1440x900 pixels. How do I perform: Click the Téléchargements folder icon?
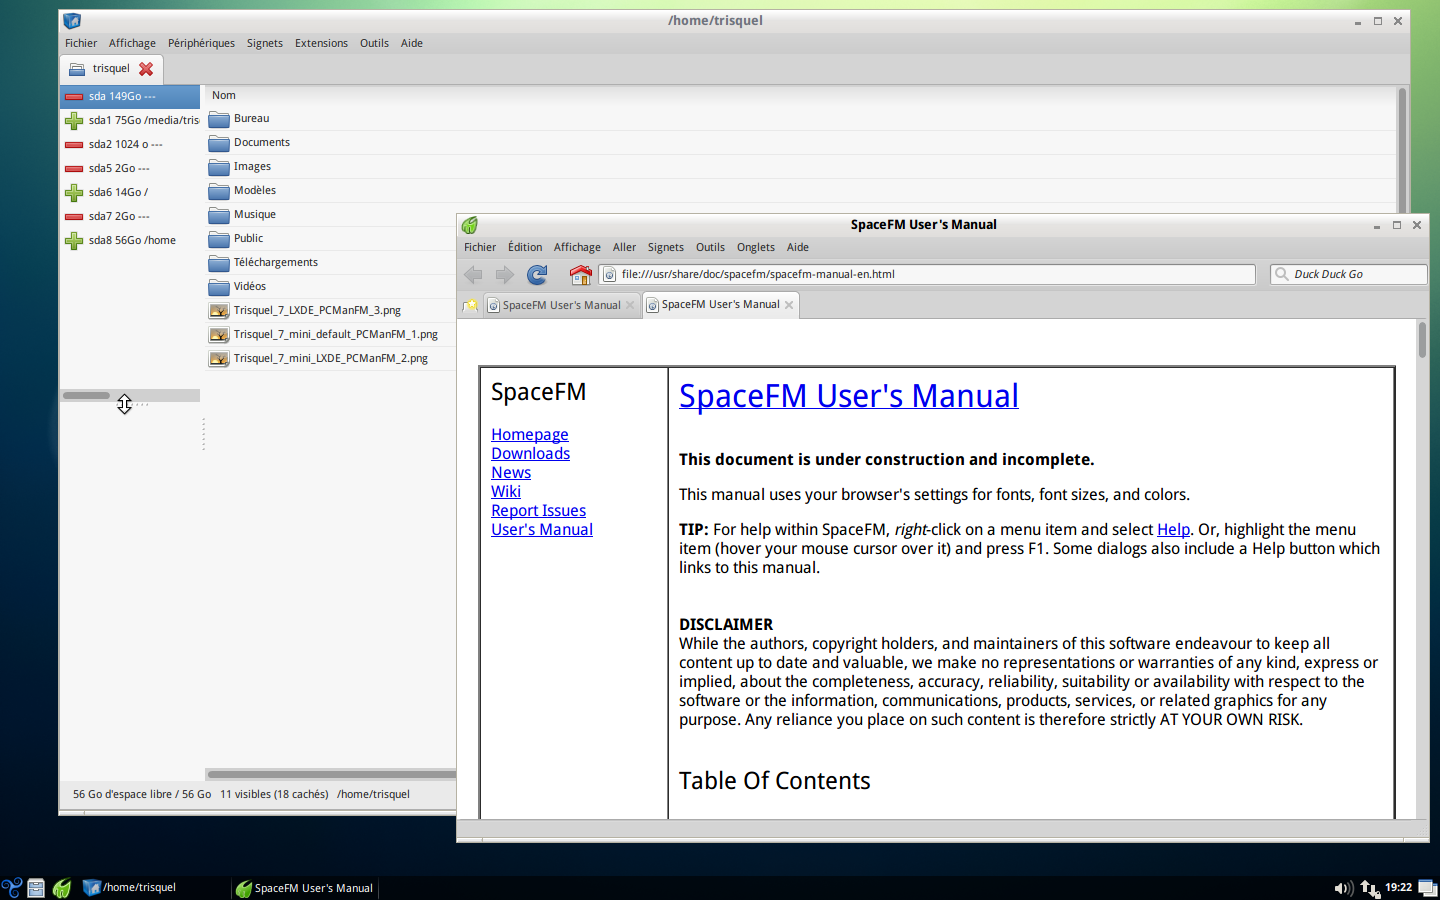[x=219, y=263]
